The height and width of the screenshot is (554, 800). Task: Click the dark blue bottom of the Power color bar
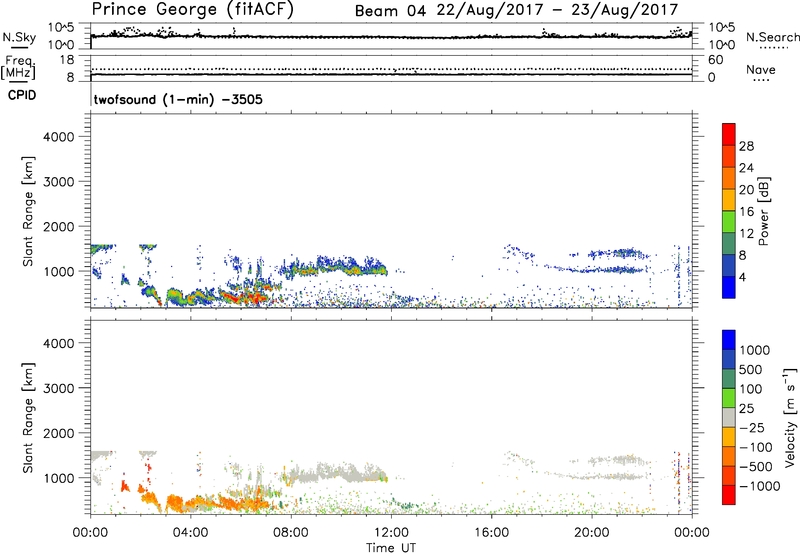click(x=729, y=287)
